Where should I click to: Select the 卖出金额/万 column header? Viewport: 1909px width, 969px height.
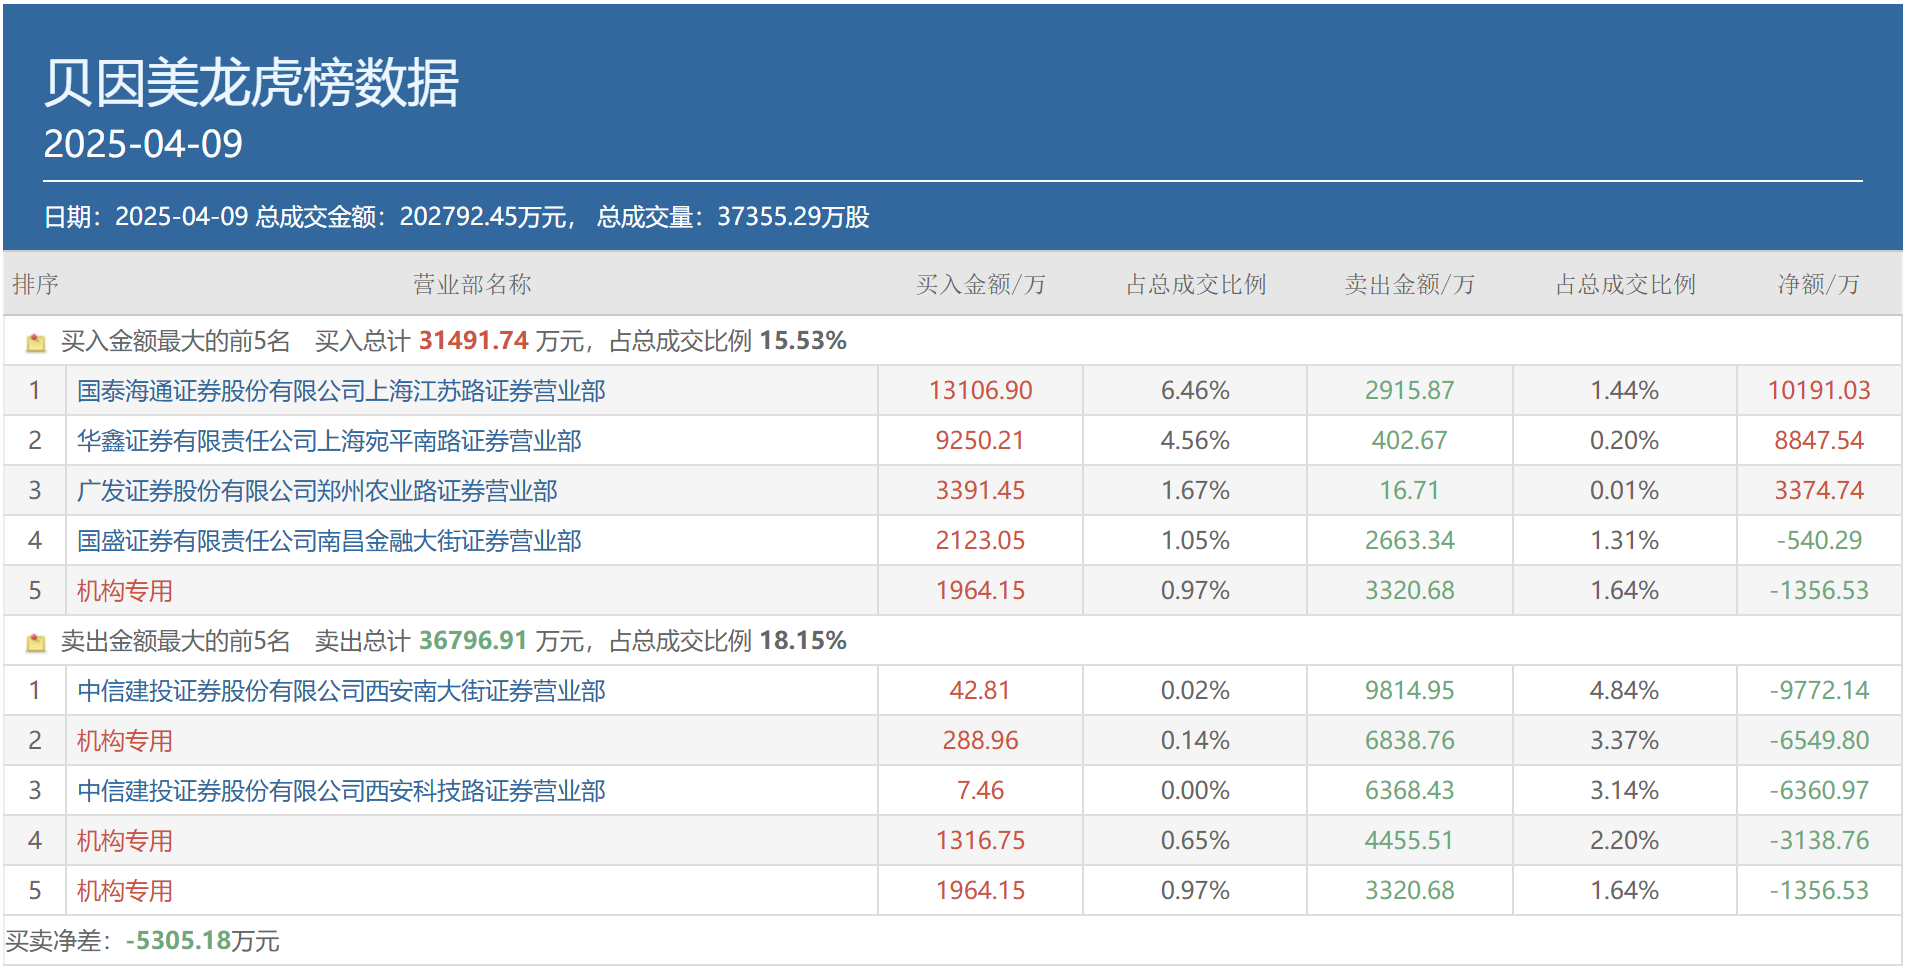[1409, 285]
